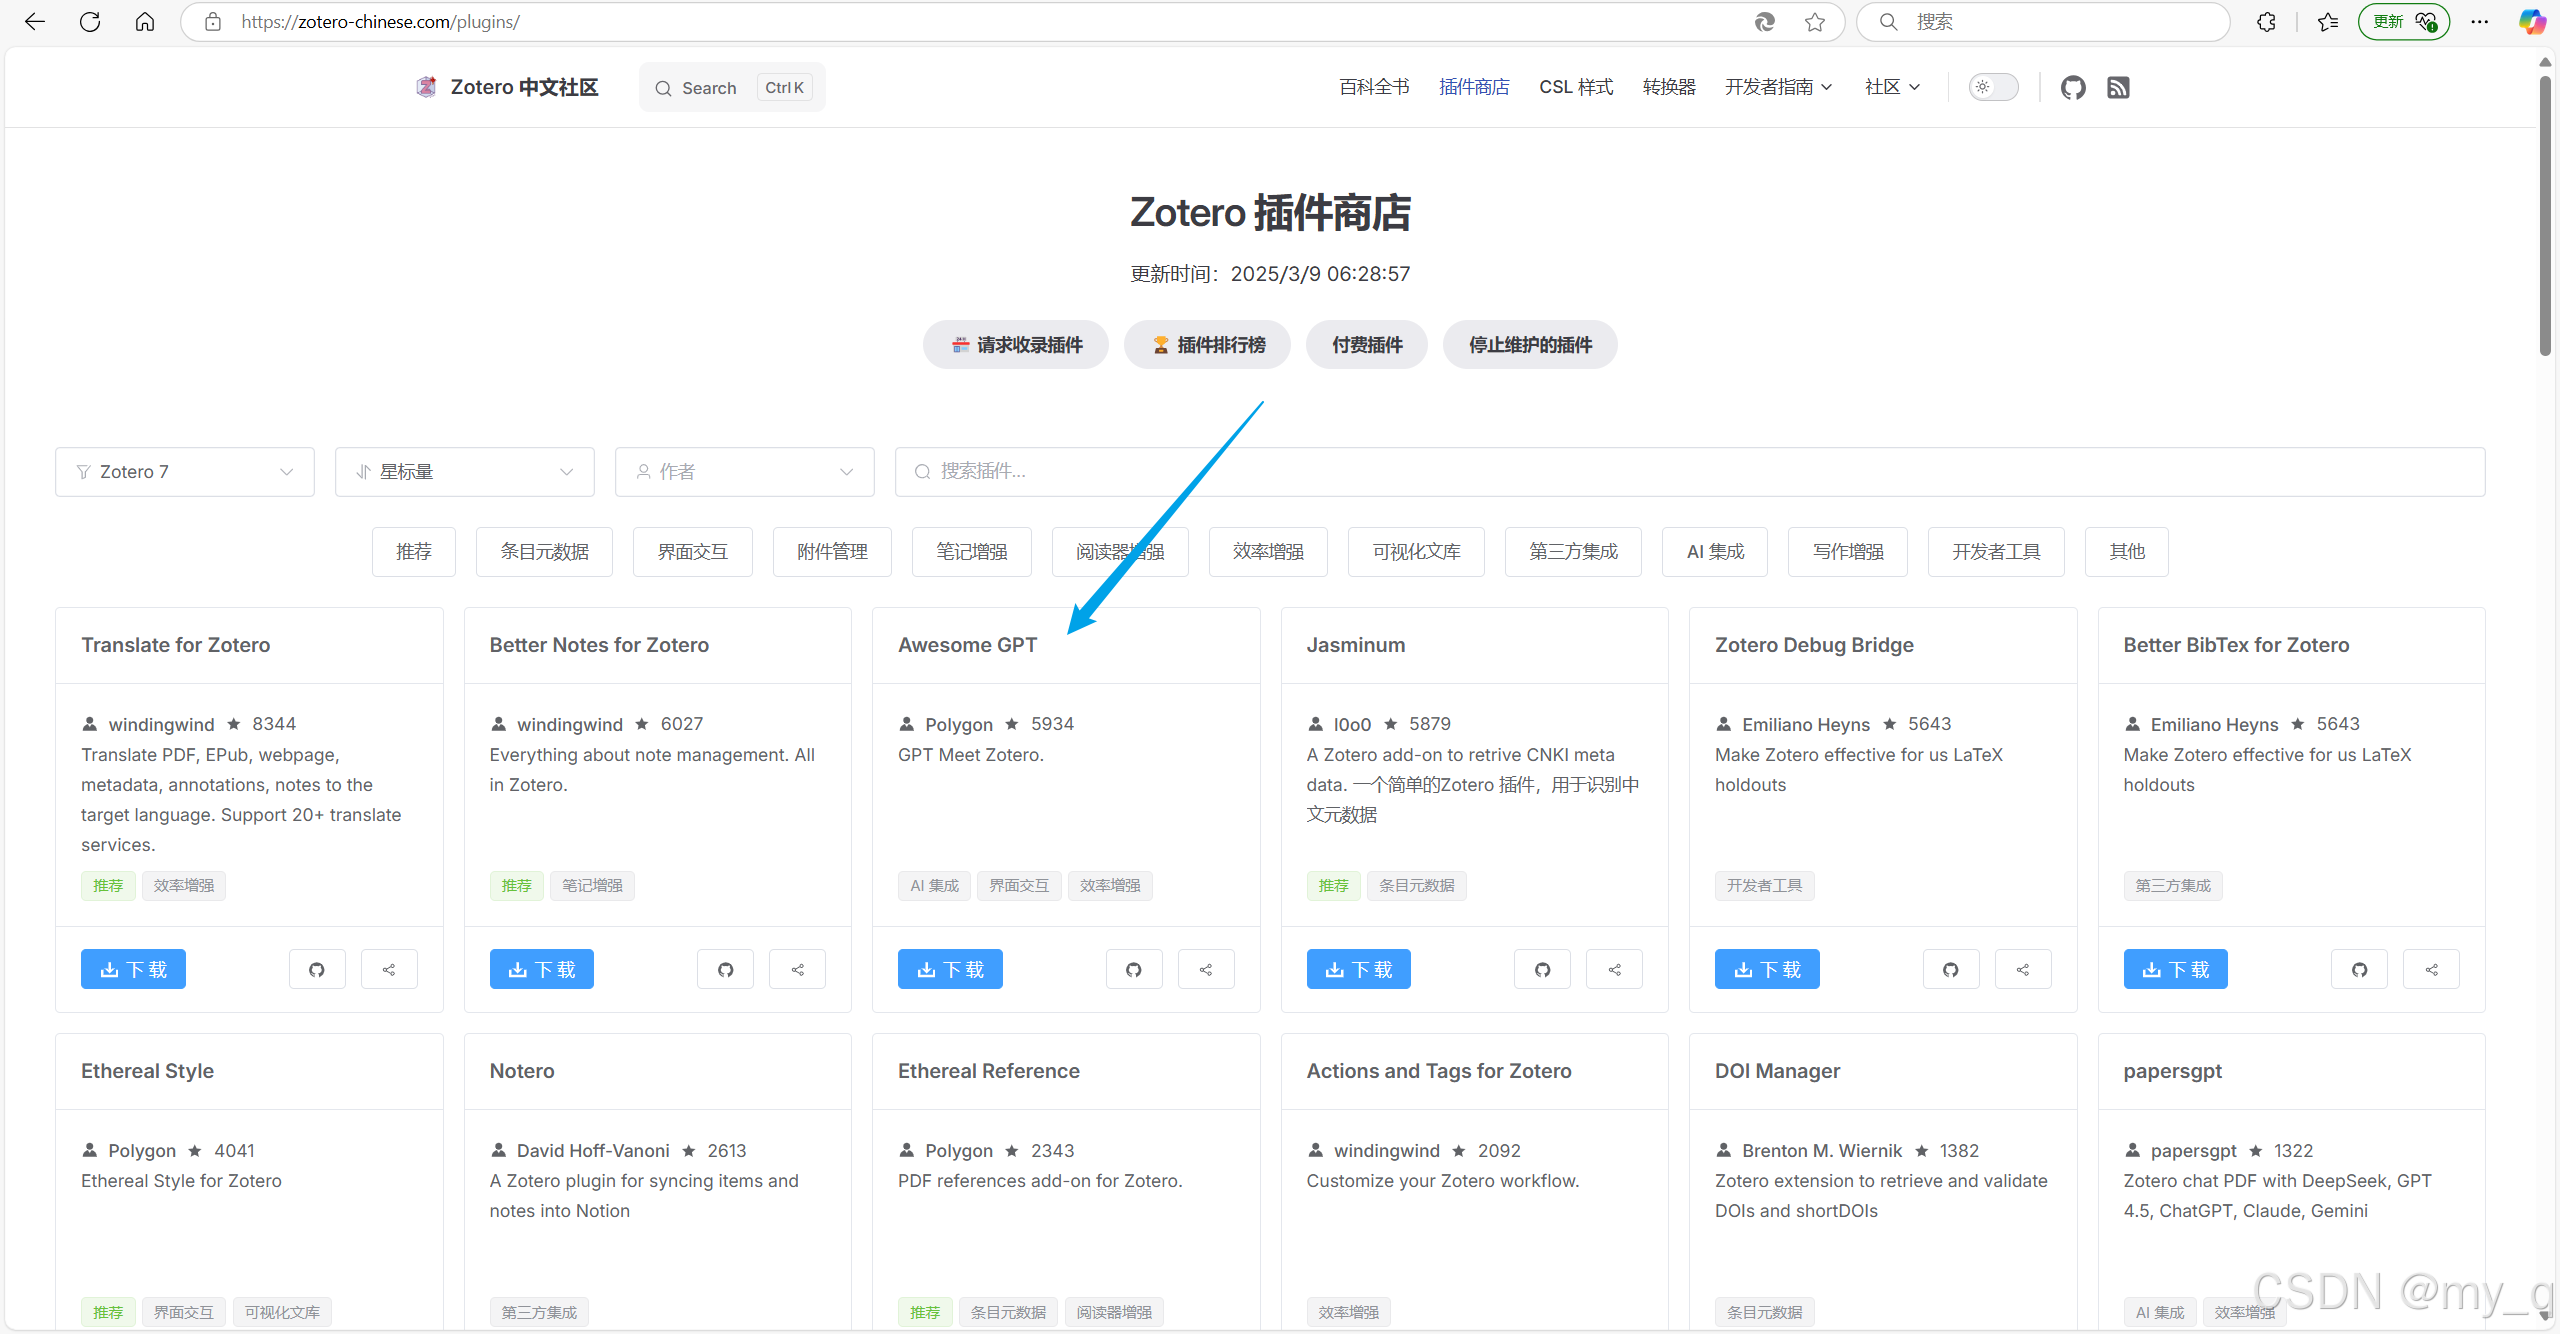2560x1334 pixels.
Task: Open 转换器 in the top navigation
Action: (1669, 87)
